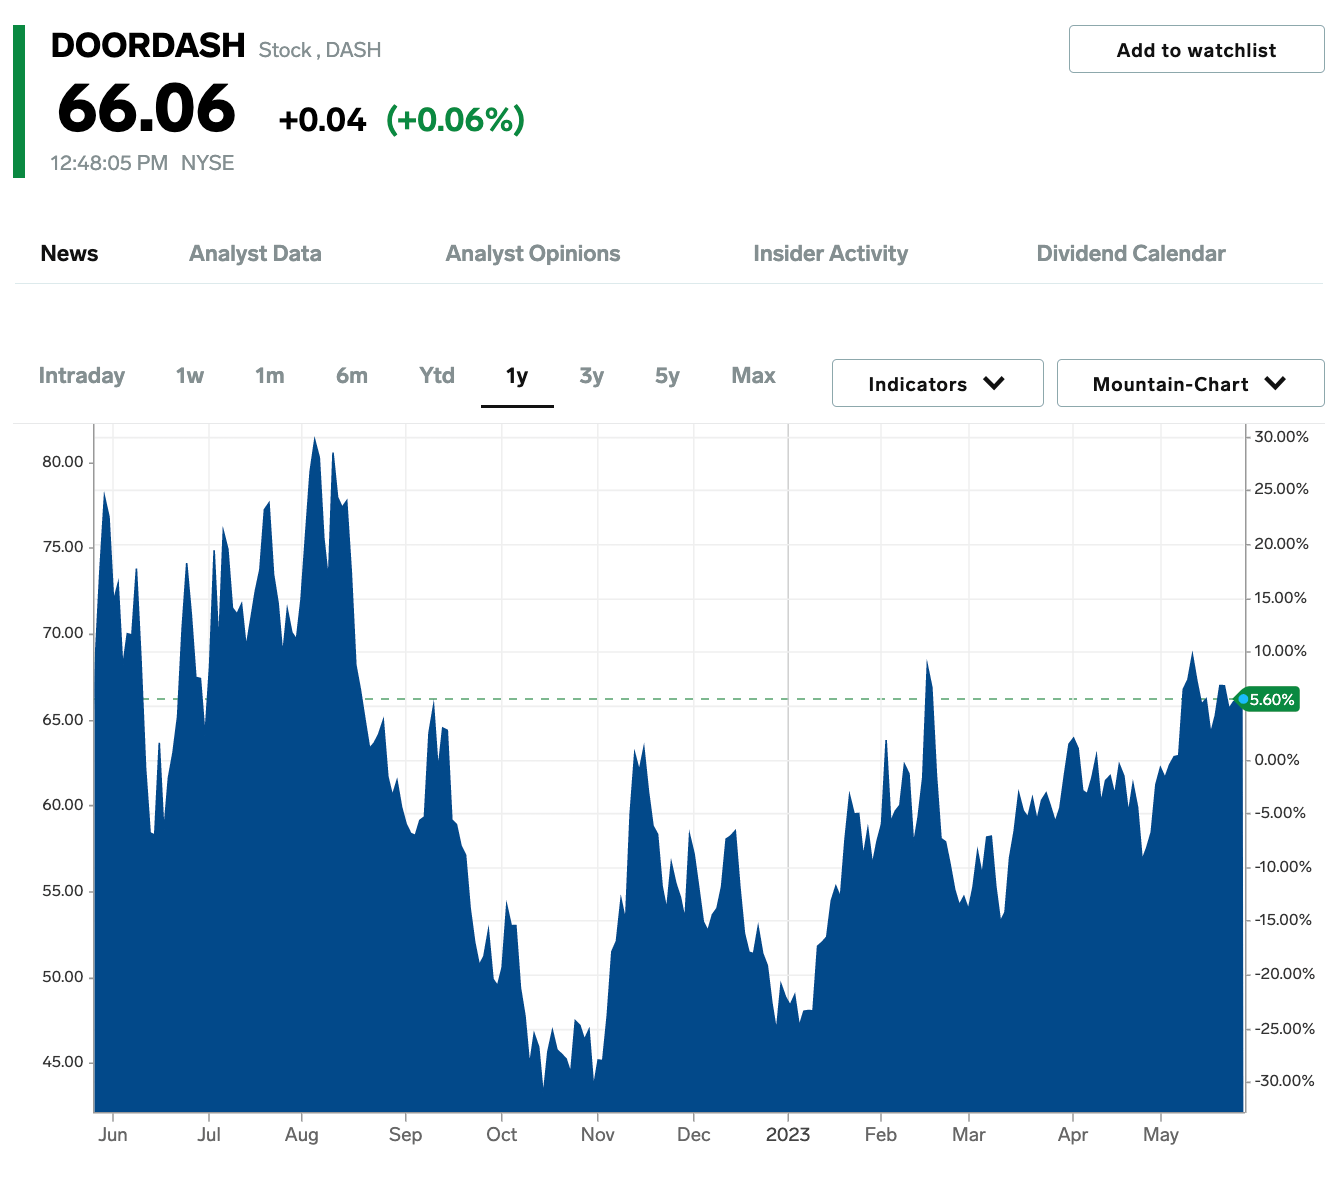
Task: View the Dividend Calendar section
Action: click(1130, 253)
